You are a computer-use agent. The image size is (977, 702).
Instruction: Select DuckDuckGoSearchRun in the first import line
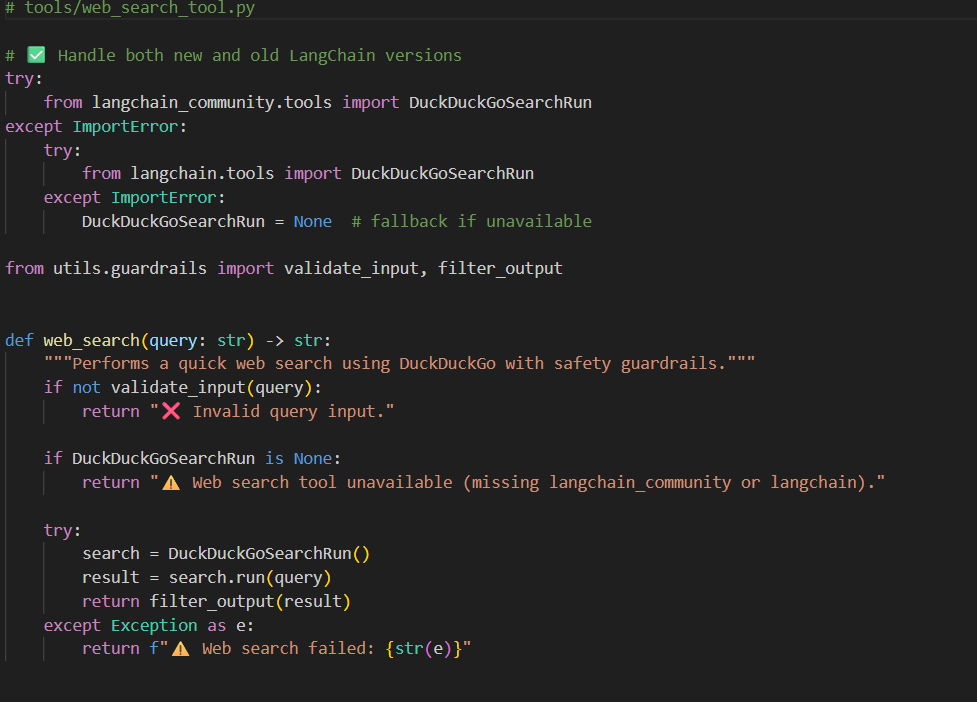point(501,101)
